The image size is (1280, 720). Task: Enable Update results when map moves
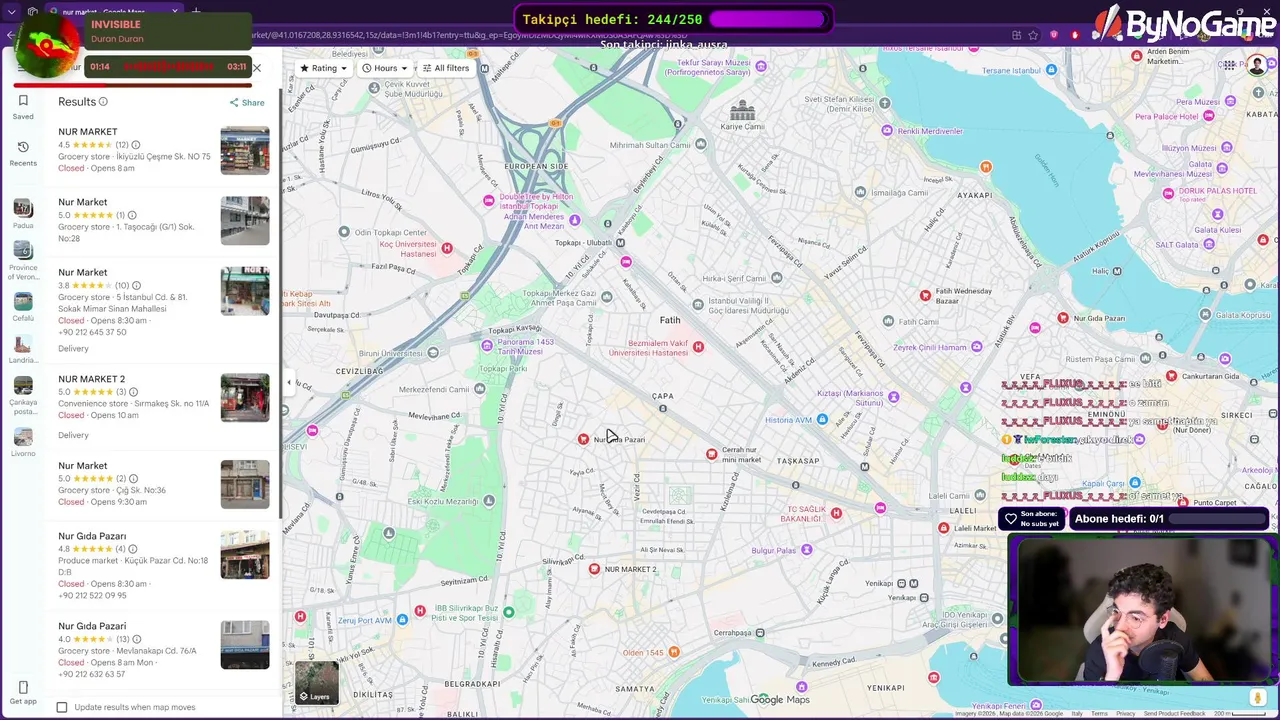[x=62, y=707]
